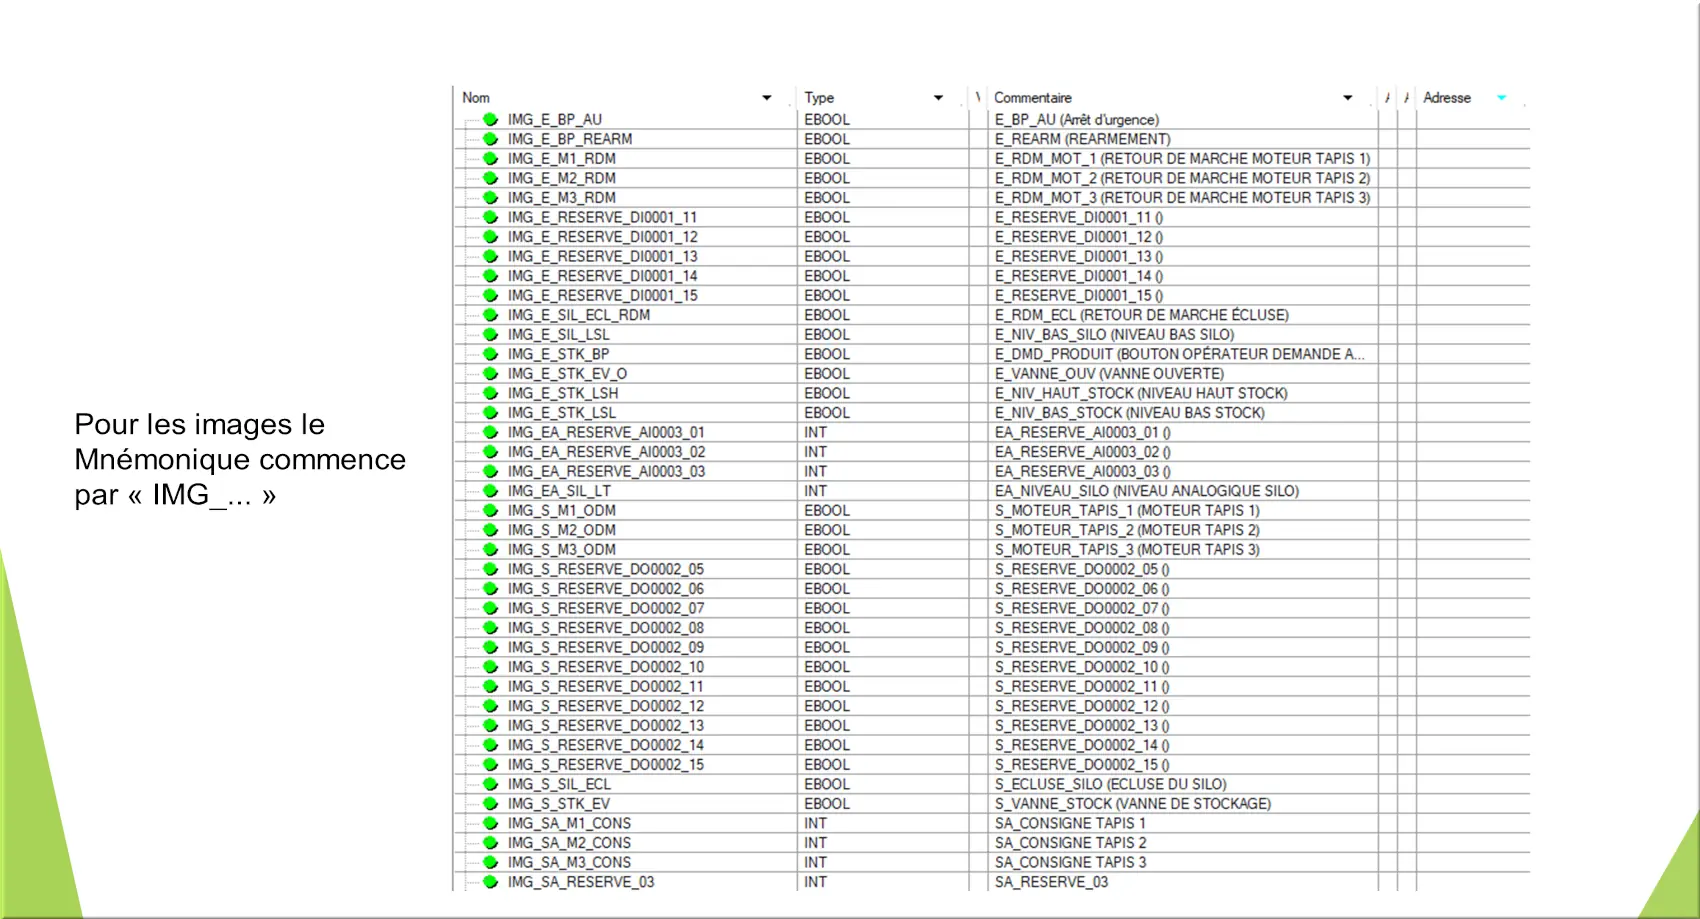Click green icon beside IMG_E_BP_REARM

(x=490, y=139)
